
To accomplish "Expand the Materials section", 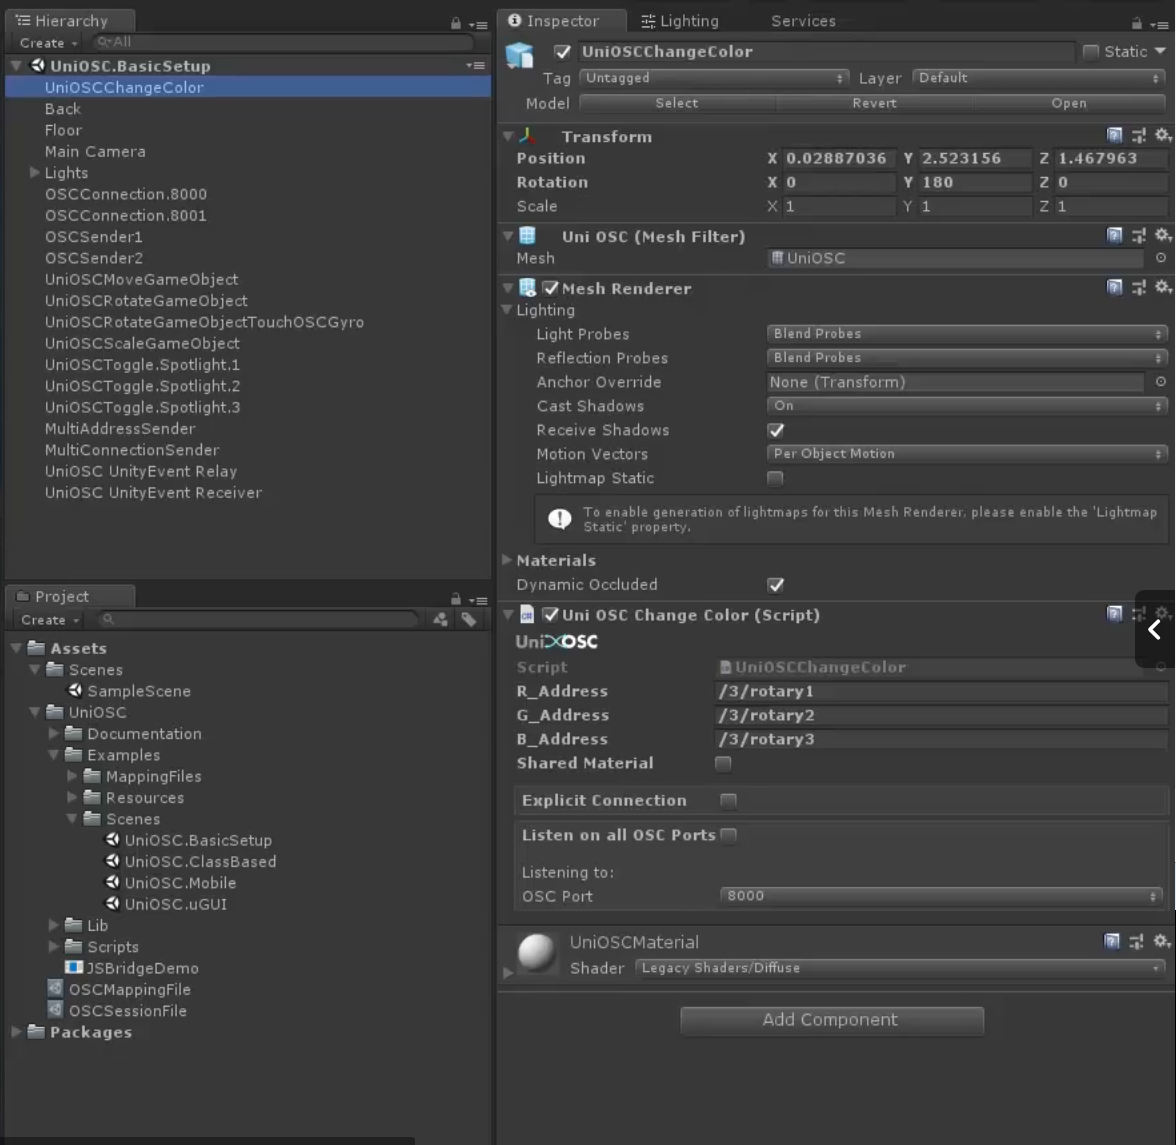I will pyautogui.click(x=507, y=560).
